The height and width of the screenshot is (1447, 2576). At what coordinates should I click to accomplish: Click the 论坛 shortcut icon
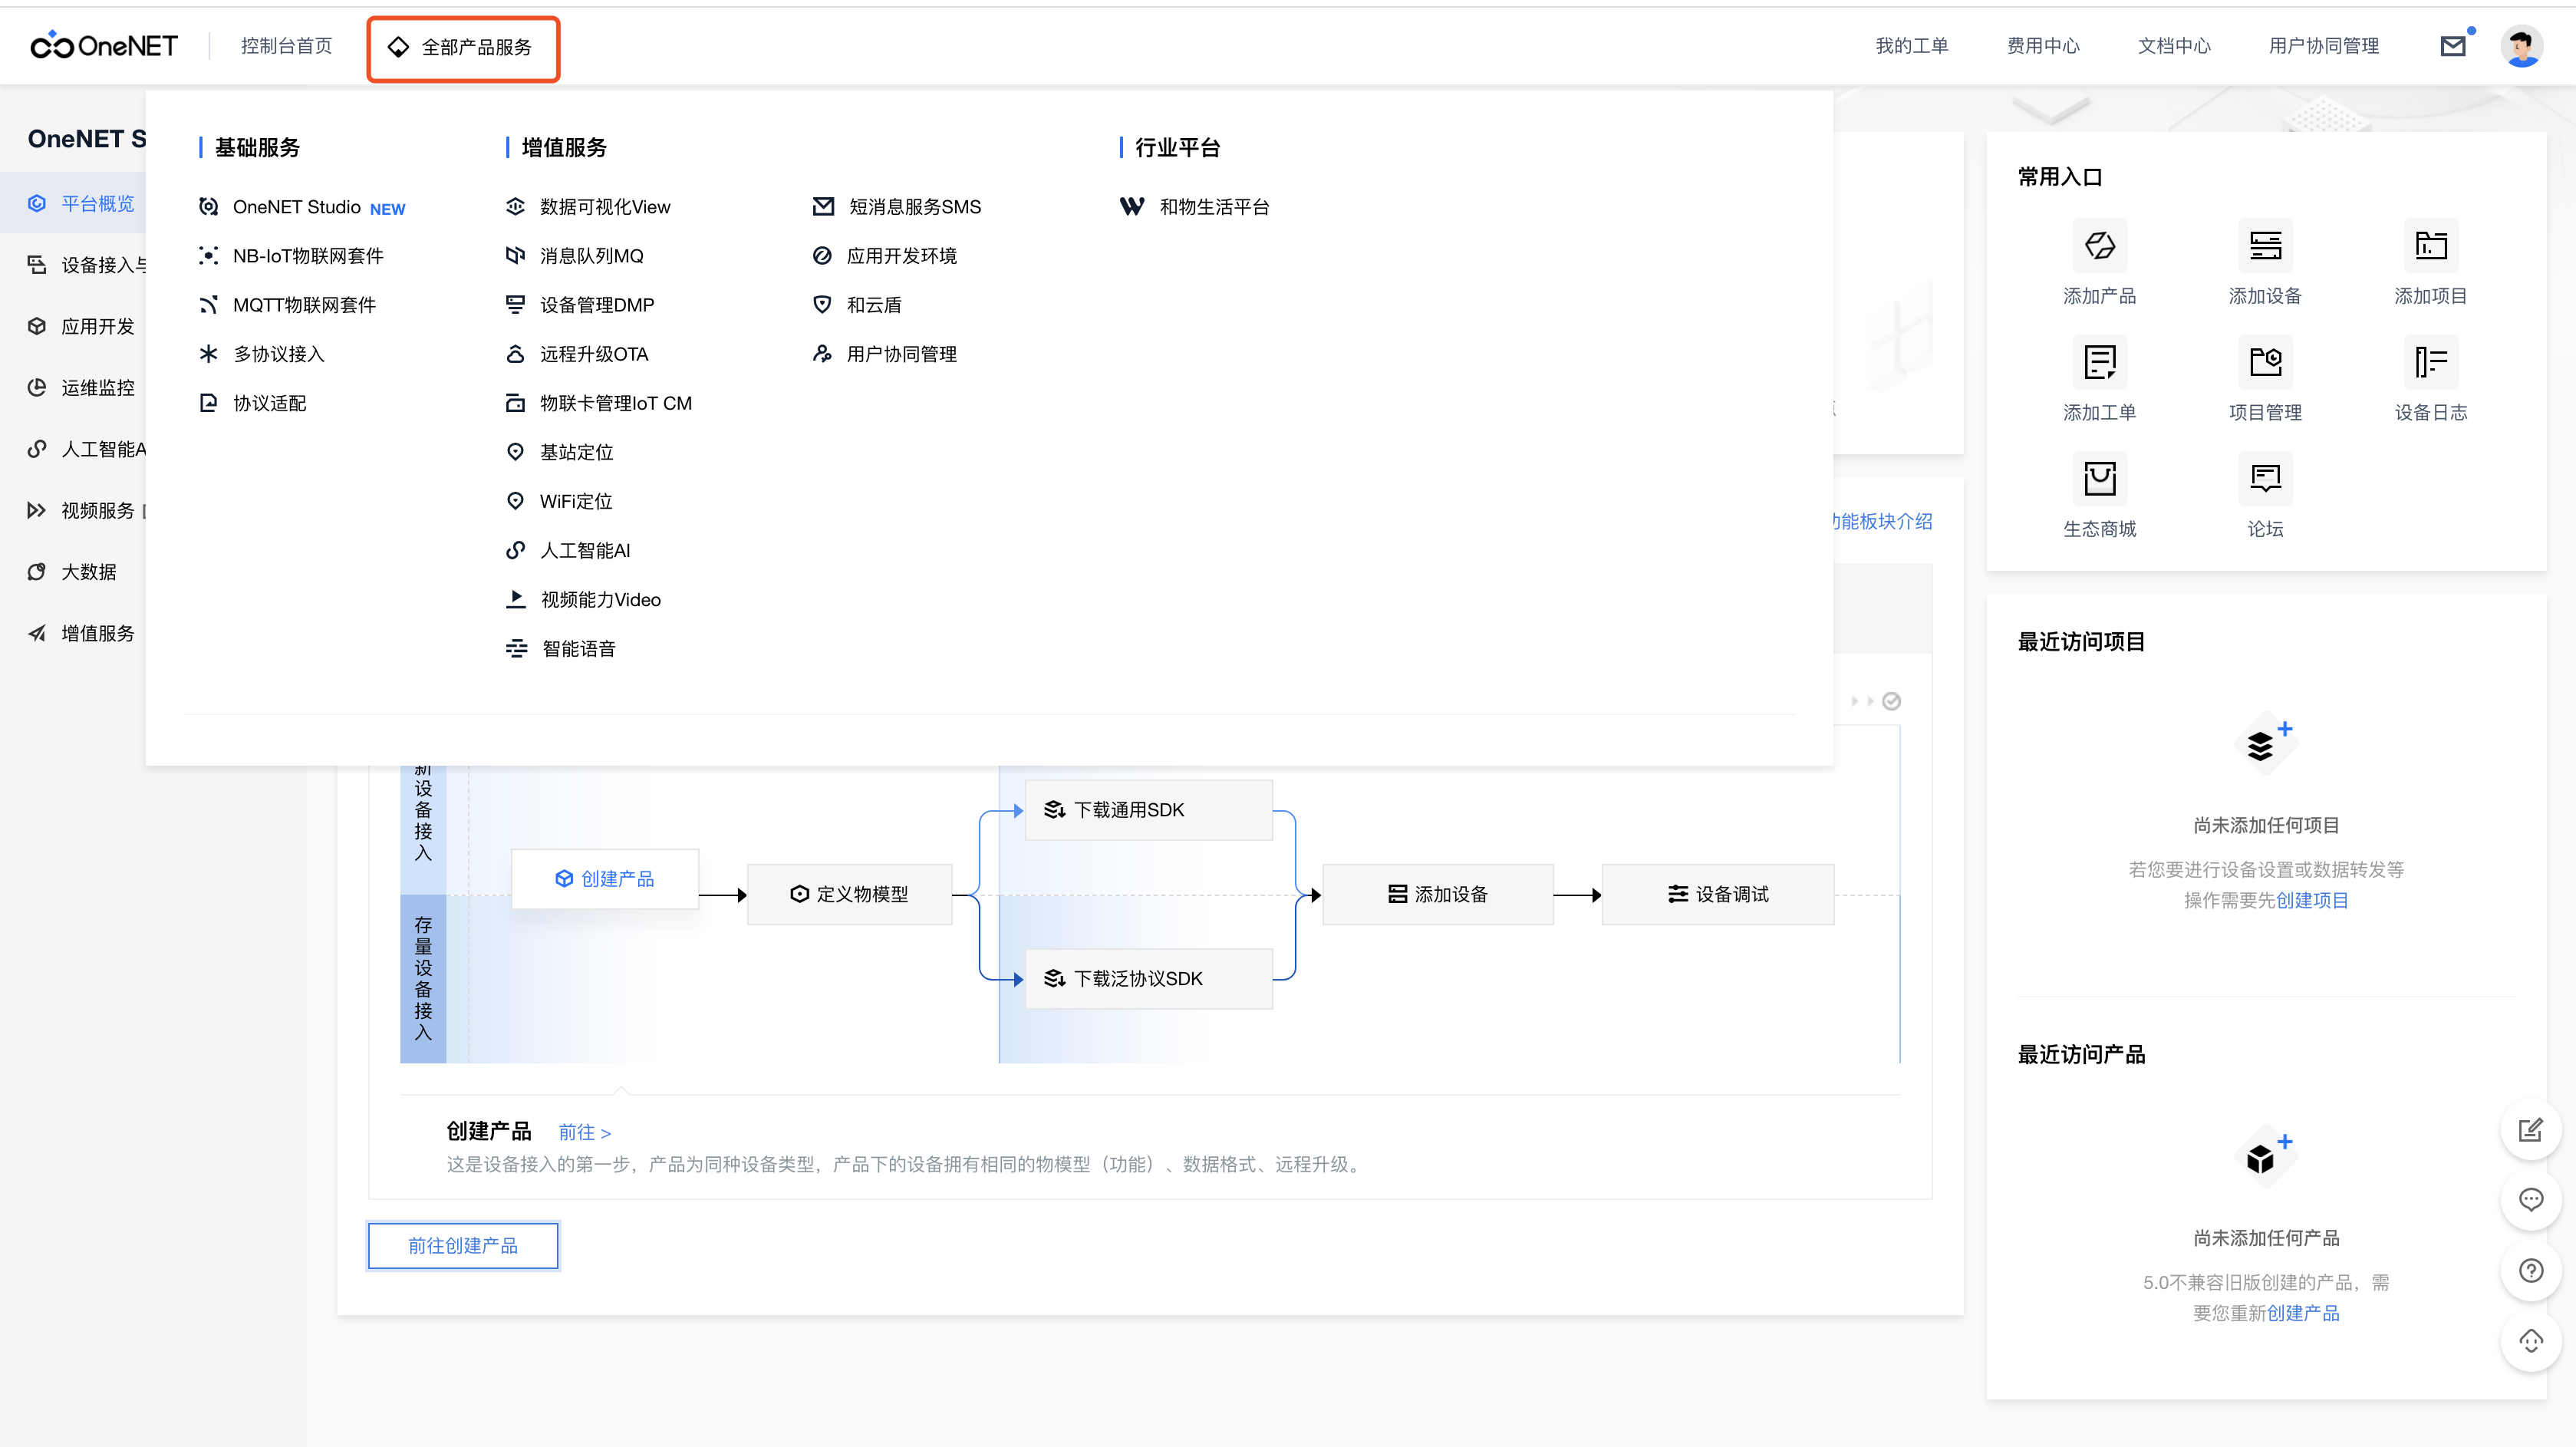point(2265,479)
